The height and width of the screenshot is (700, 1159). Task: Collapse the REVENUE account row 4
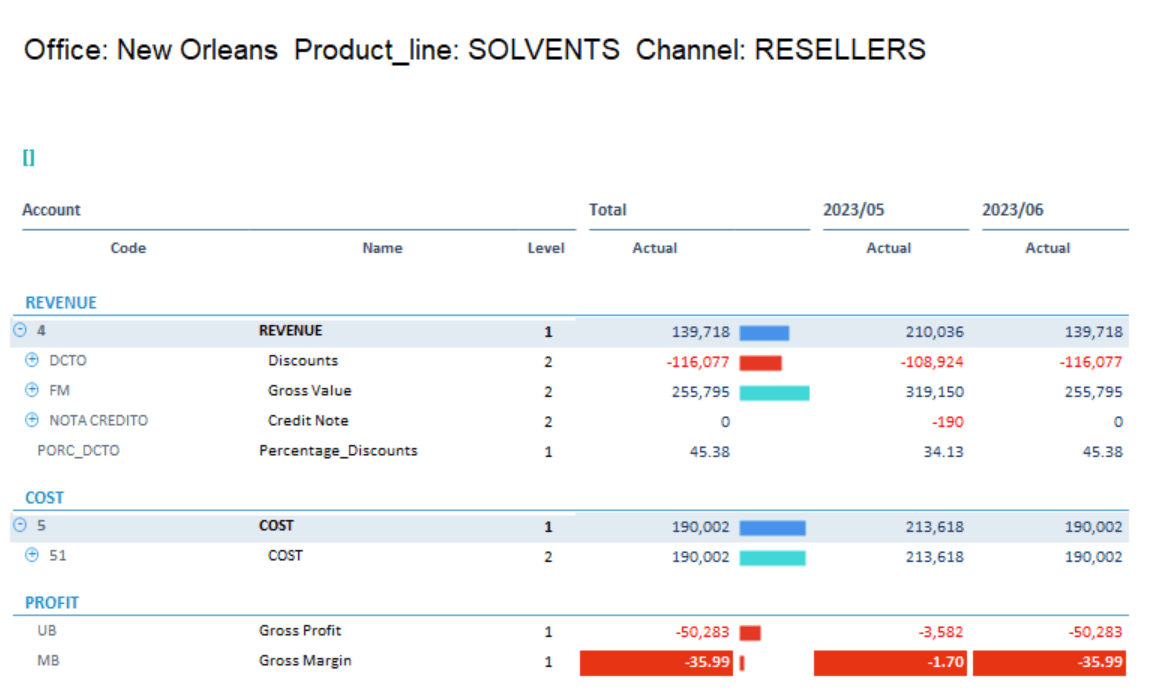(20, 330)
